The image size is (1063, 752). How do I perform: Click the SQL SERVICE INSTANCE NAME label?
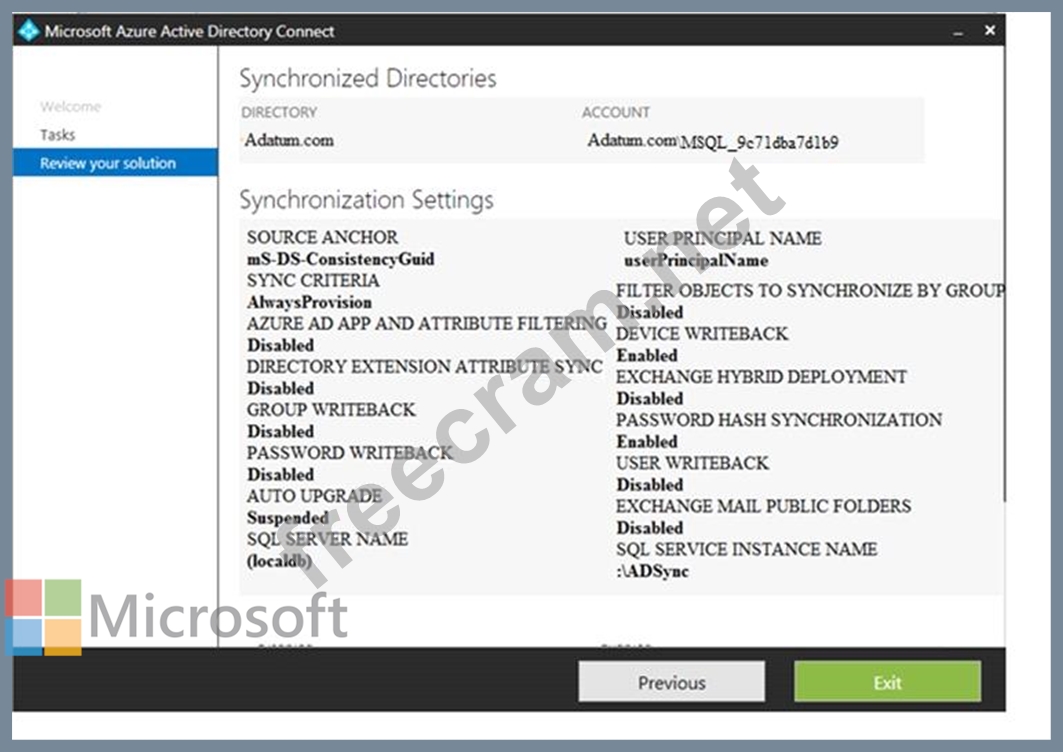pos(746,550)
